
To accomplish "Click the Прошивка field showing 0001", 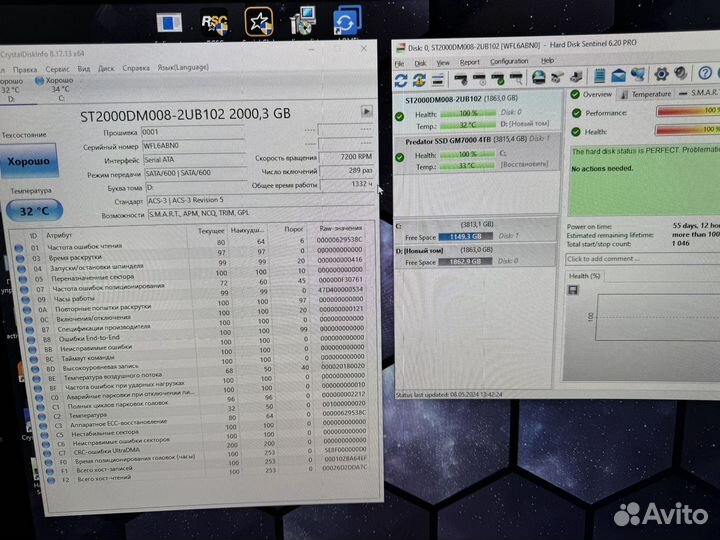I will pos(193,132).
